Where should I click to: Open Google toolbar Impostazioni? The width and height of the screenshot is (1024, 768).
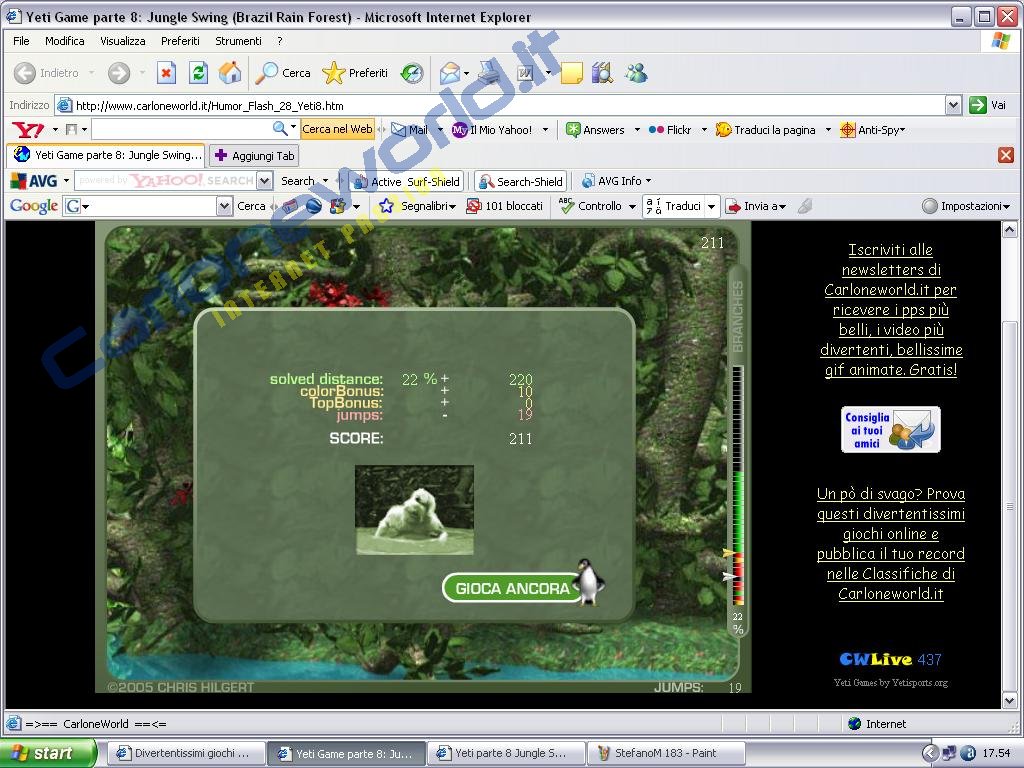[965, 206]
